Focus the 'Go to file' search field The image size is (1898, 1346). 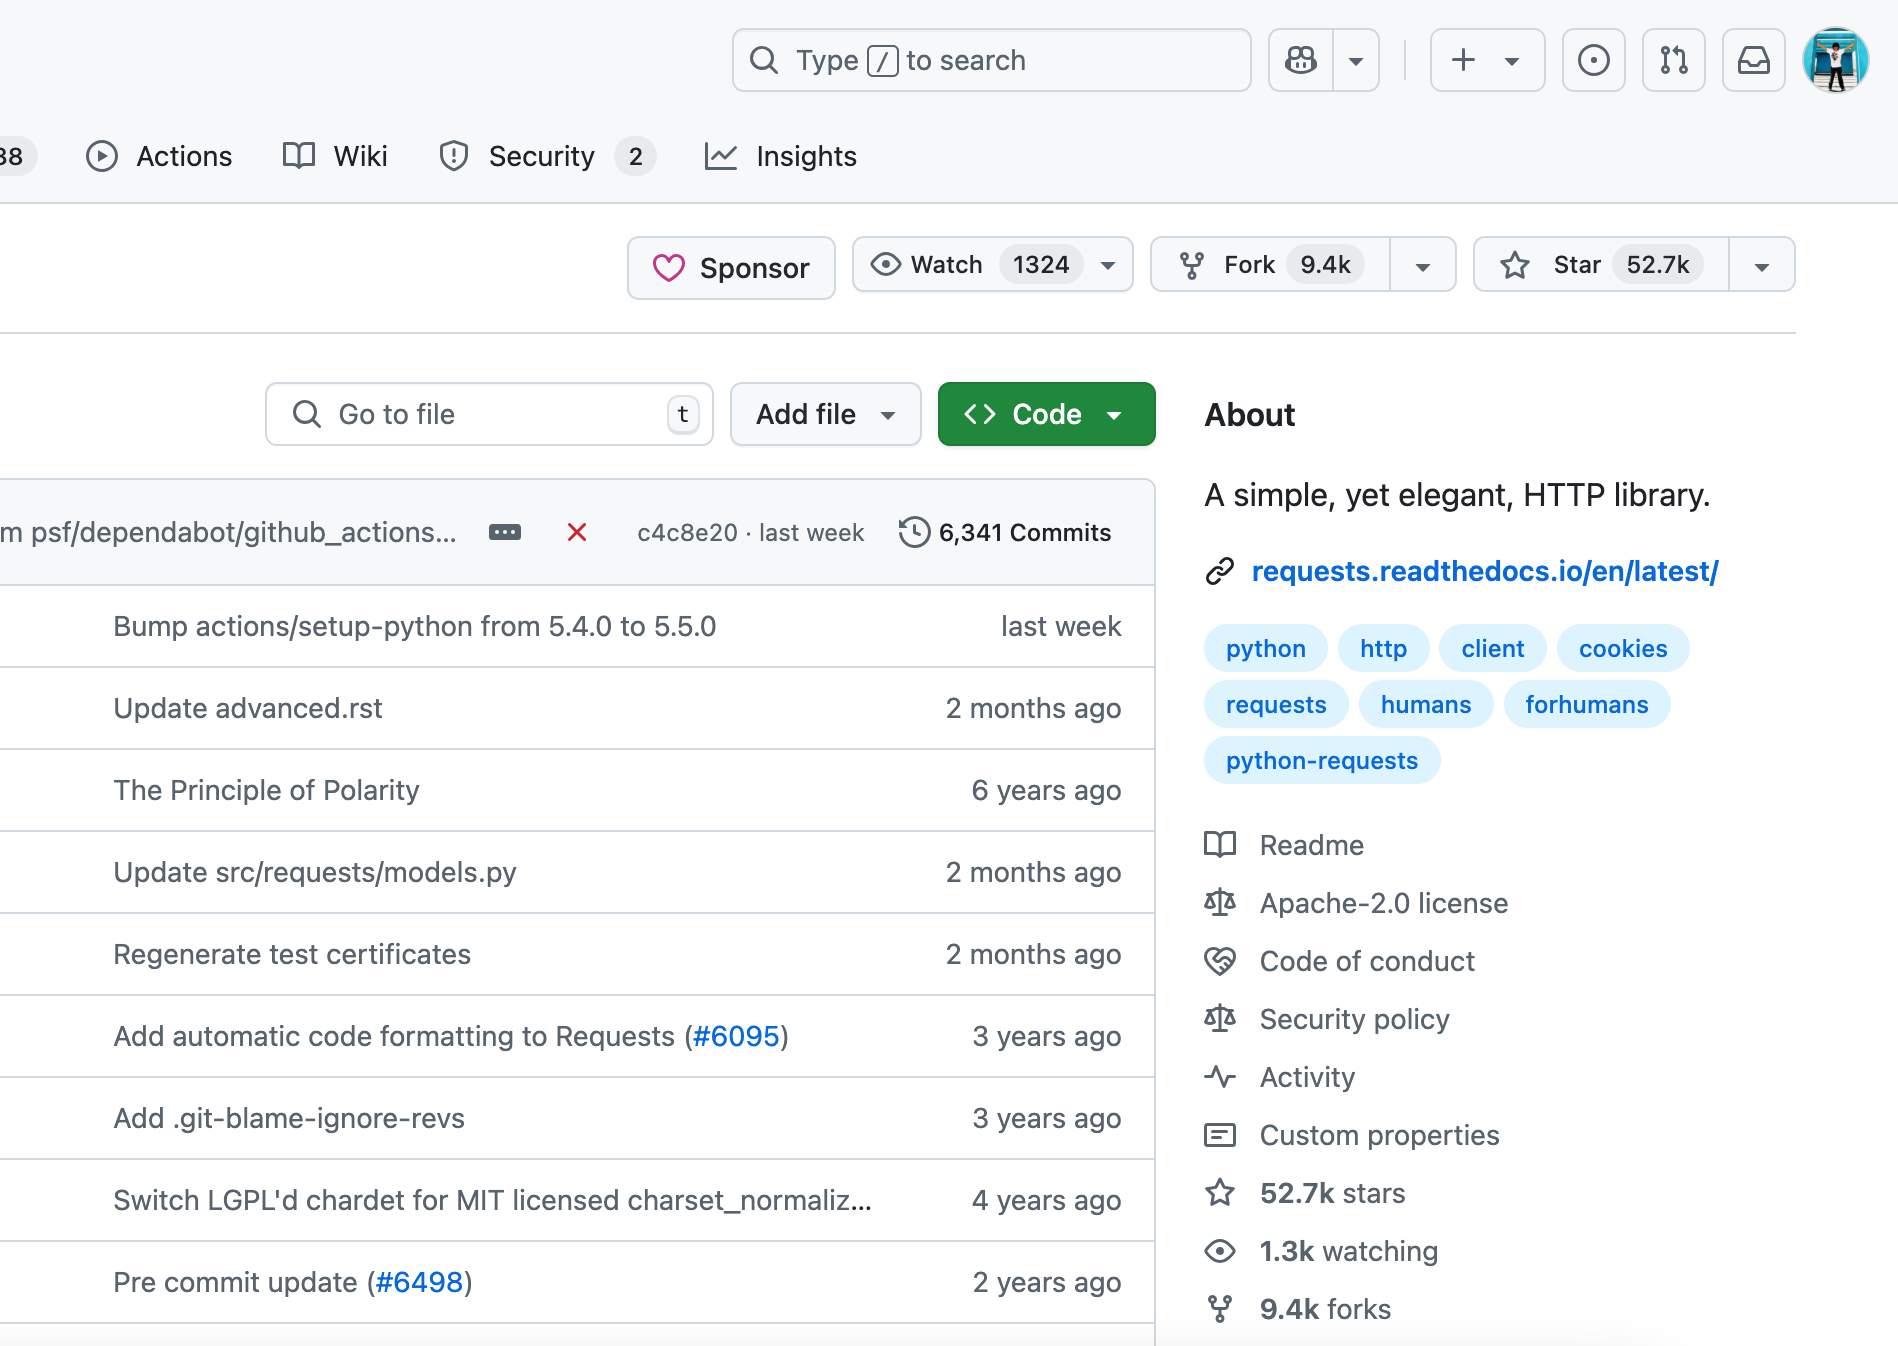click(489, 414)
